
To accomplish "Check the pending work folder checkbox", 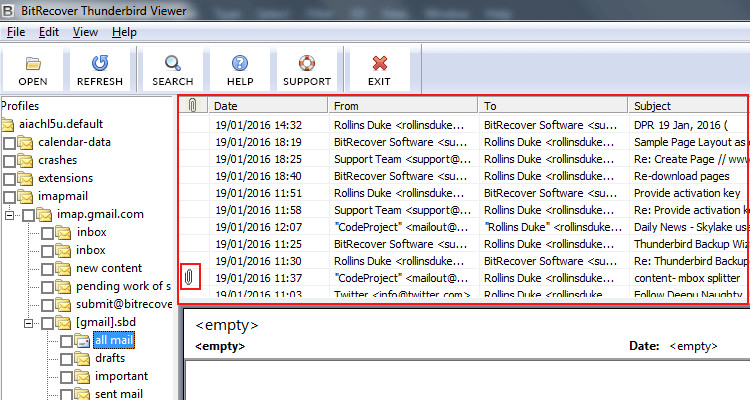I will [47, 287].
